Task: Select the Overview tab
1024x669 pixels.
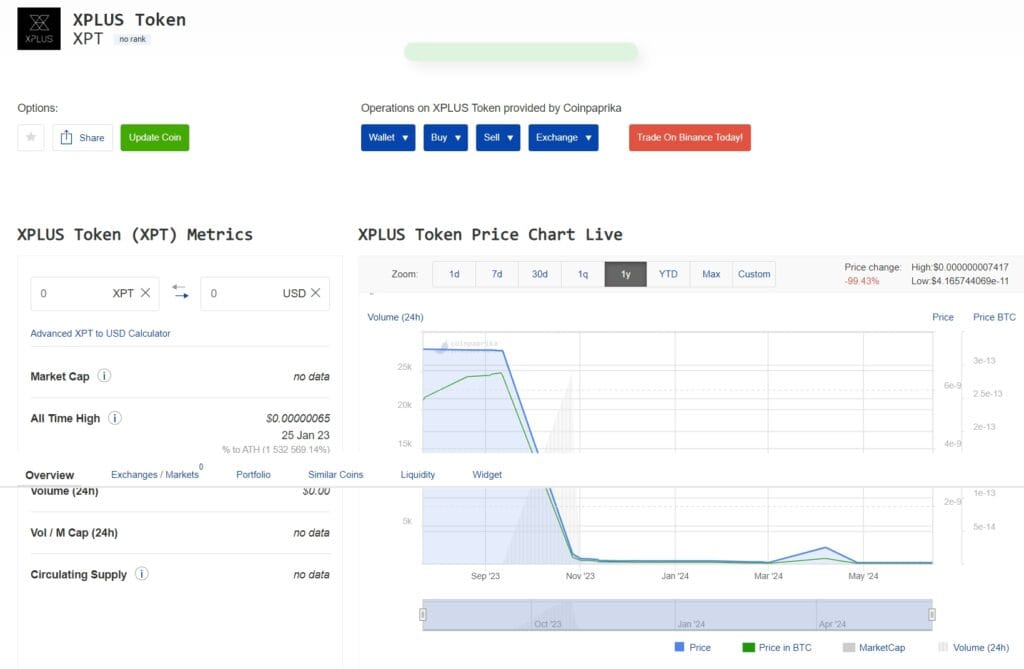Action: point(50,475)
